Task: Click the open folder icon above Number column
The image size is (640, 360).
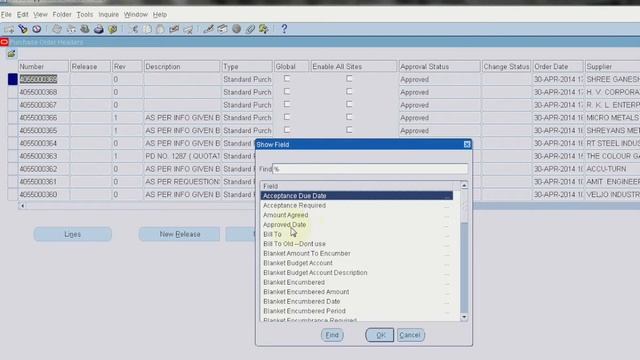Action: 11,53
